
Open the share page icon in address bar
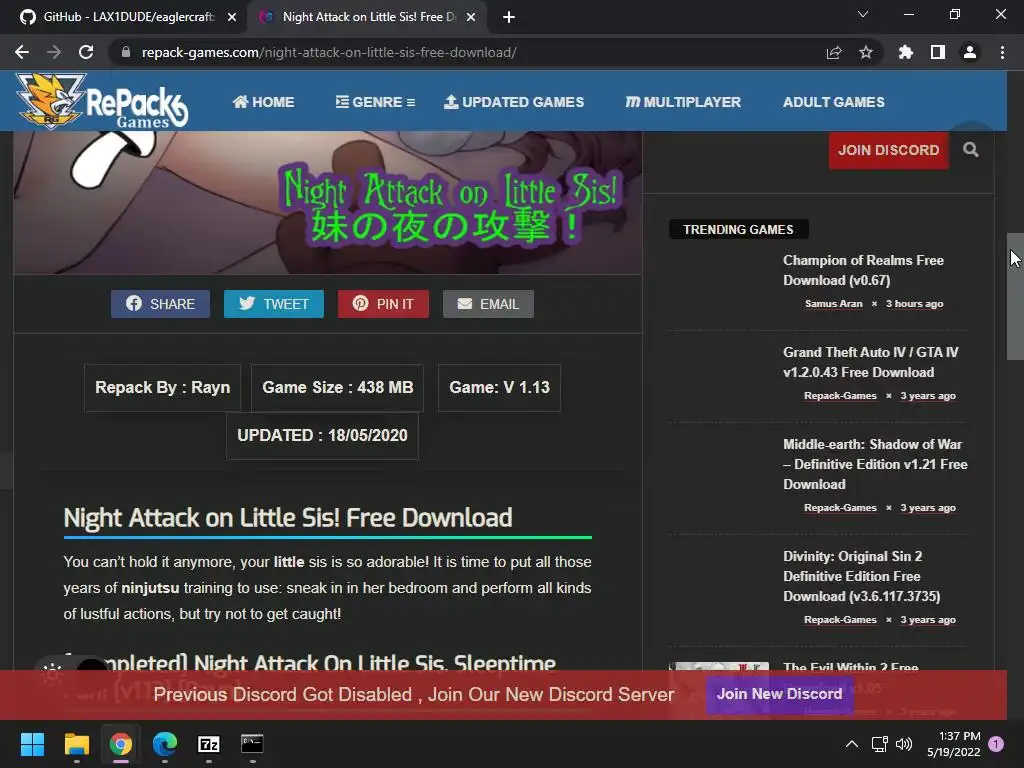point(833,52)
